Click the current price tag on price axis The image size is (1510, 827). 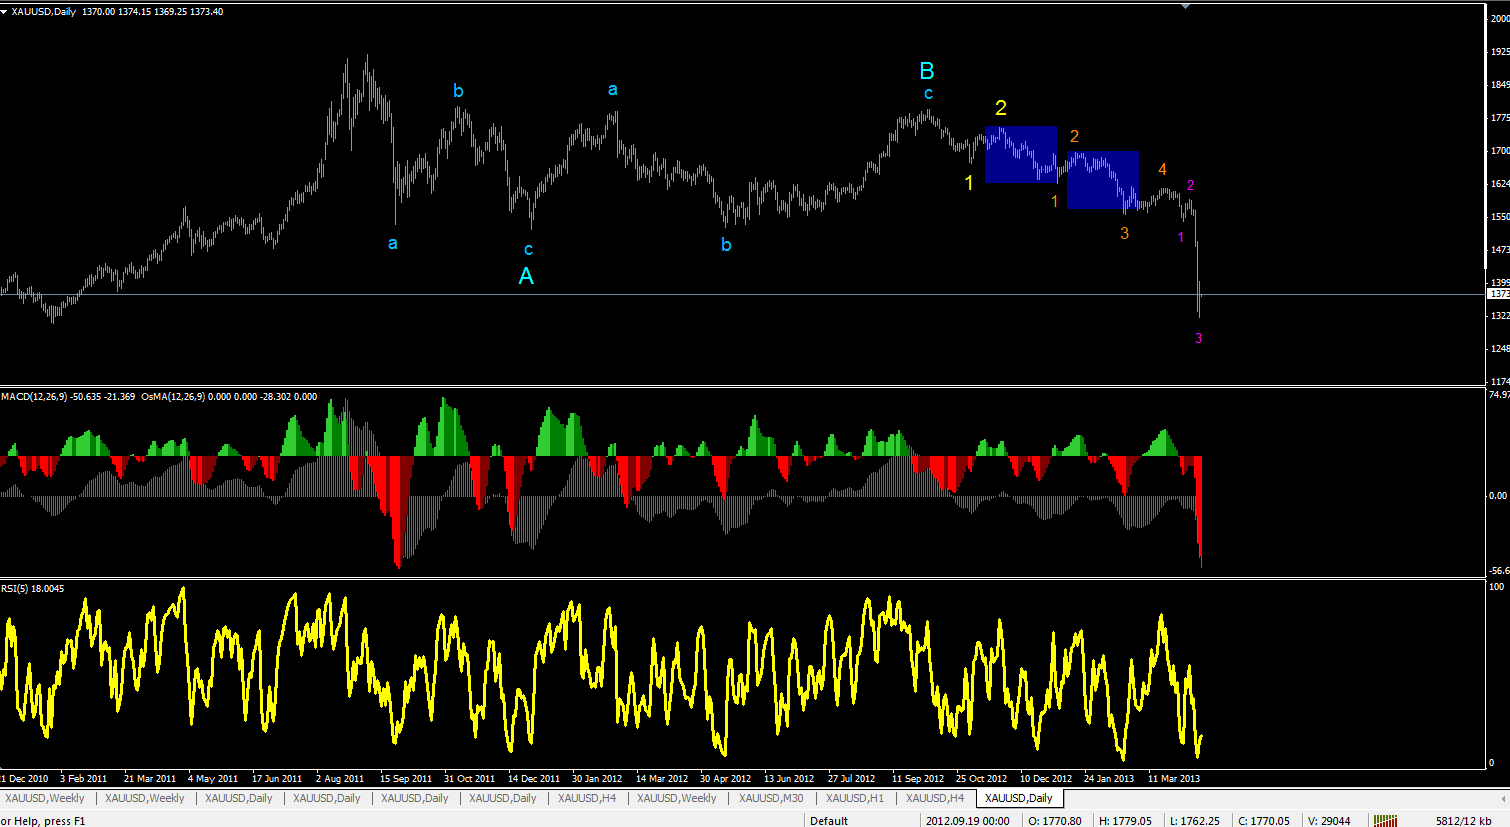click(1499, 294)
